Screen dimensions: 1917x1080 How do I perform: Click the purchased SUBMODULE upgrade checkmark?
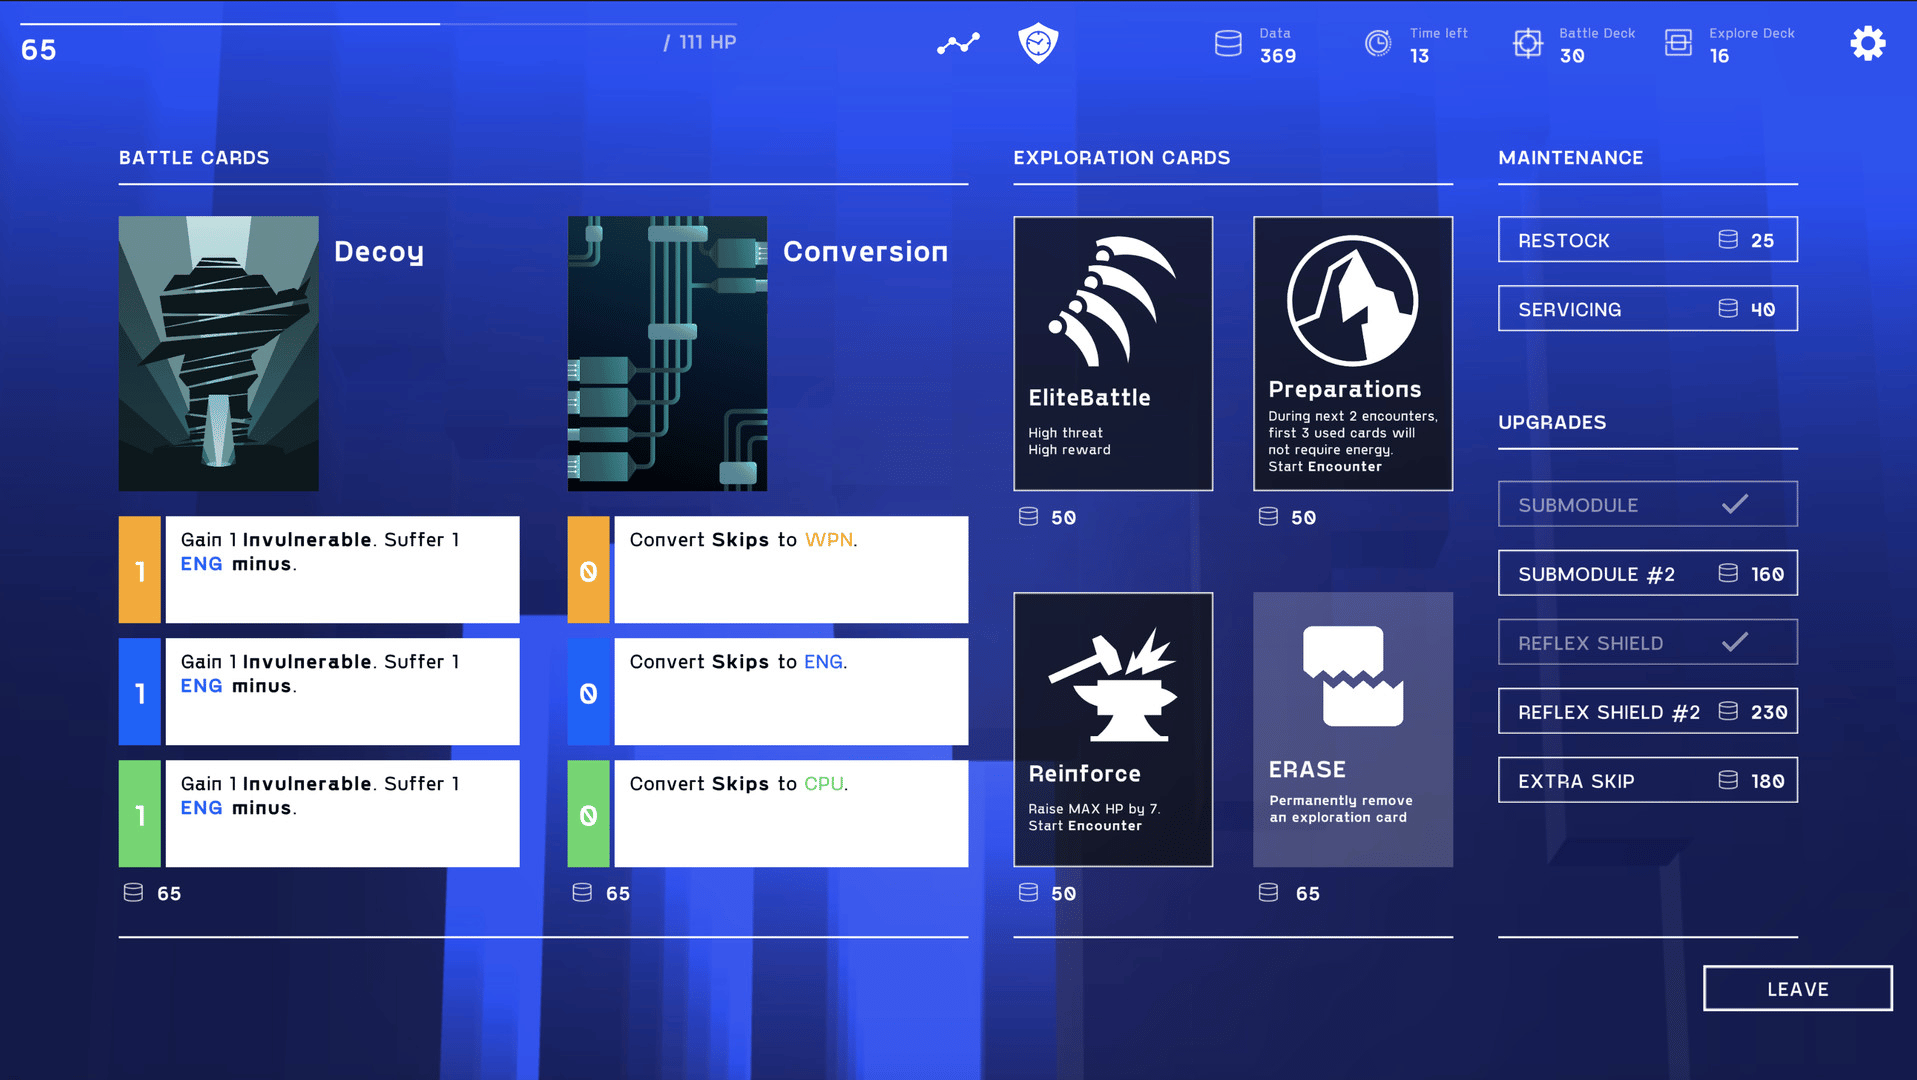coord(1734,504)
